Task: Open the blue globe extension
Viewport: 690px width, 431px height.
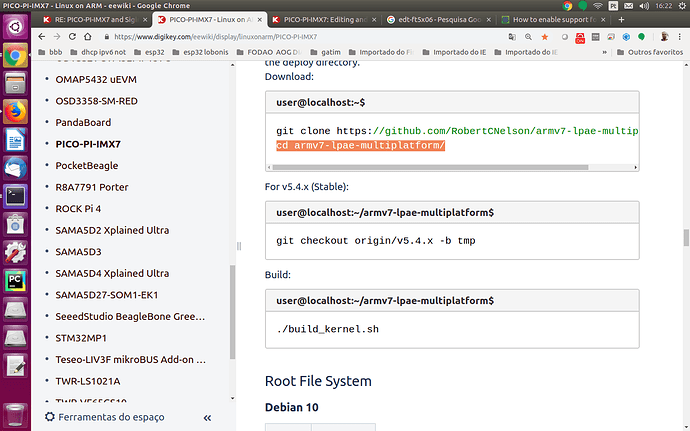Action: pyautogui.click(x=626, y=37)
